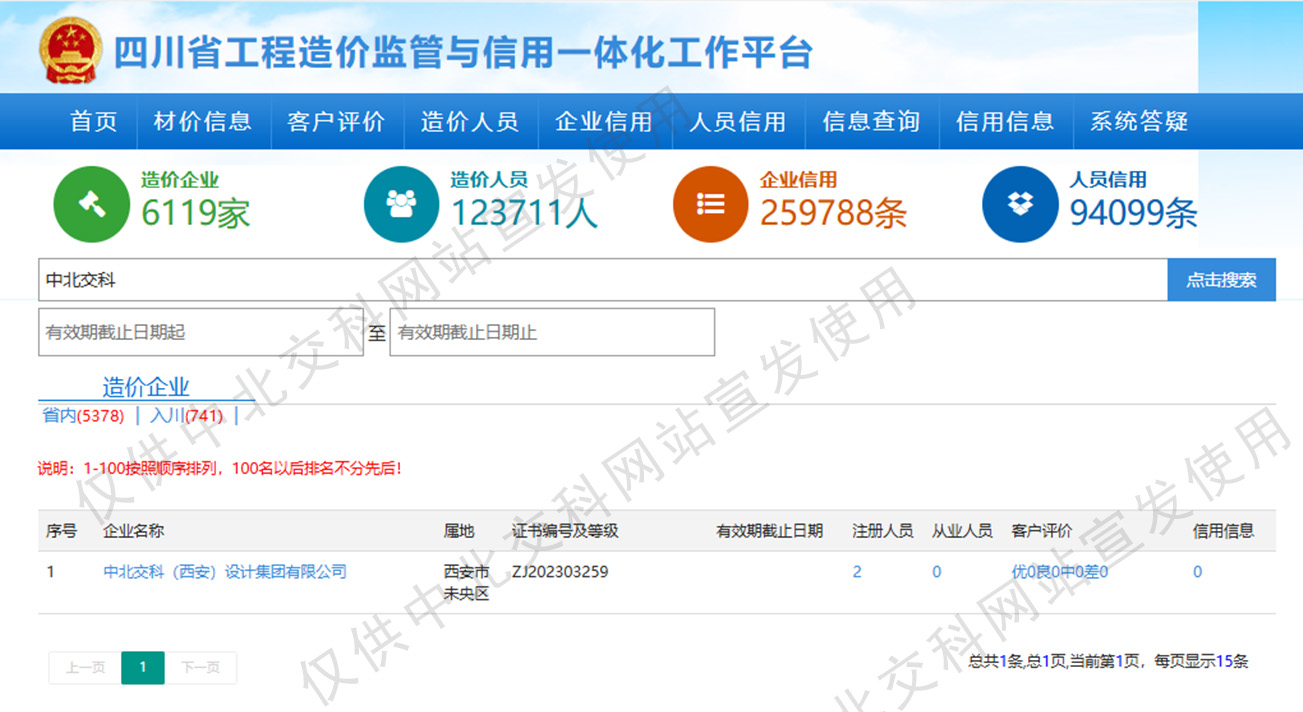Image resolution: width=1303 pixels, height=712 pixels.
Task: Open 中北交科（西安）设计集团有限公司 company link
Action: click(225, 572)
